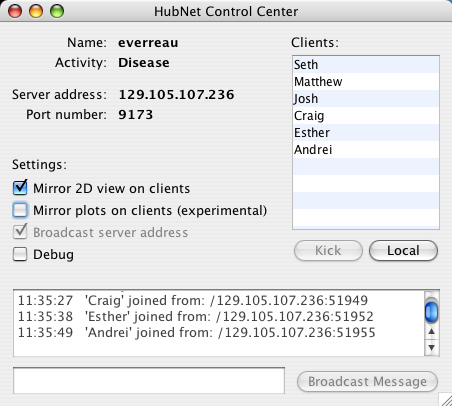The width and height of the screenshot is (452, 406).
Task: Click the window resize grip corner
Action: tap(445, 399)
